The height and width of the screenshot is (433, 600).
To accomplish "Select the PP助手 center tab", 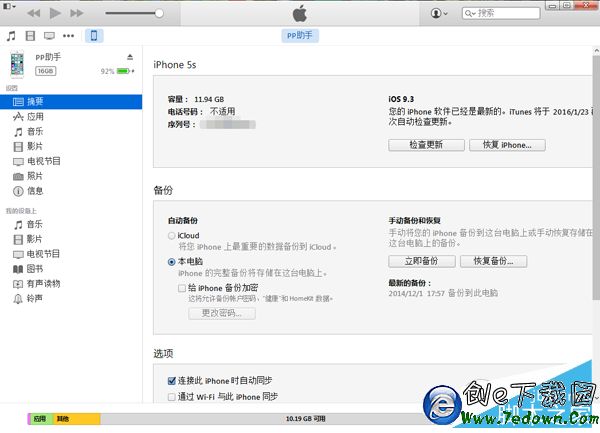I will (x=300, y=36).
